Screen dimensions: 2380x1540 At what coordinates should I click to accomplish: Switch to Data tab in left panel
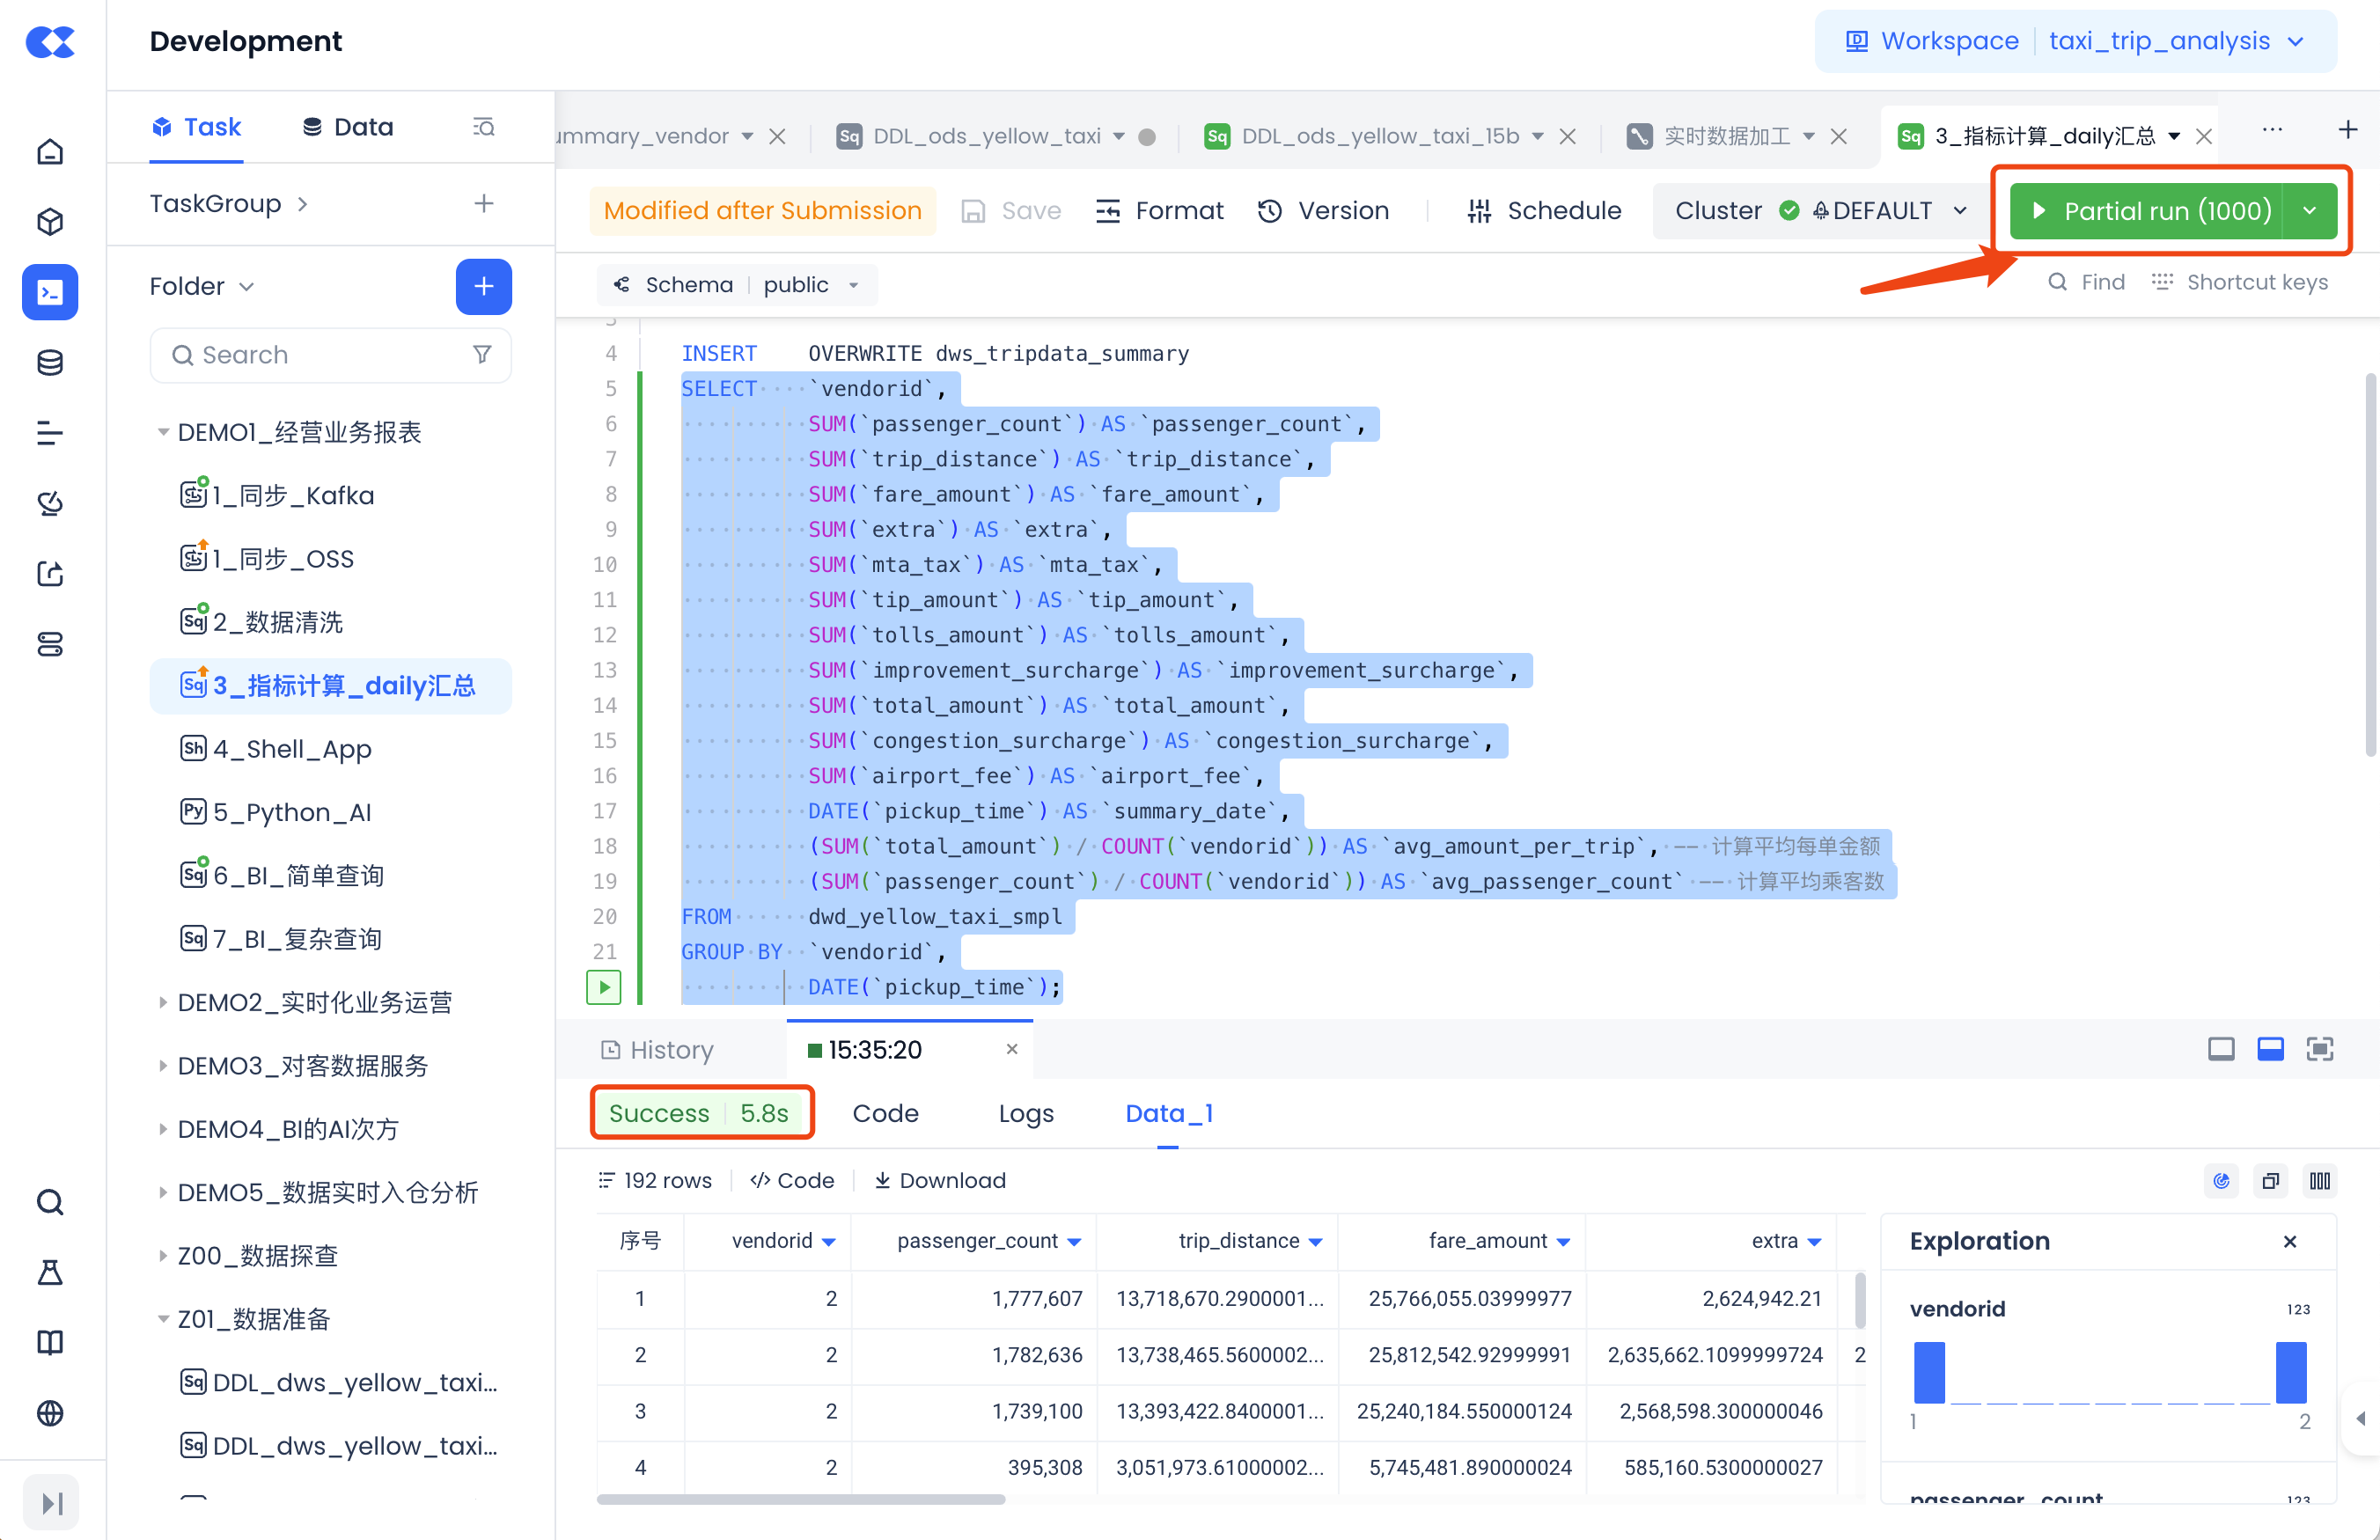[x=348, y=127]
